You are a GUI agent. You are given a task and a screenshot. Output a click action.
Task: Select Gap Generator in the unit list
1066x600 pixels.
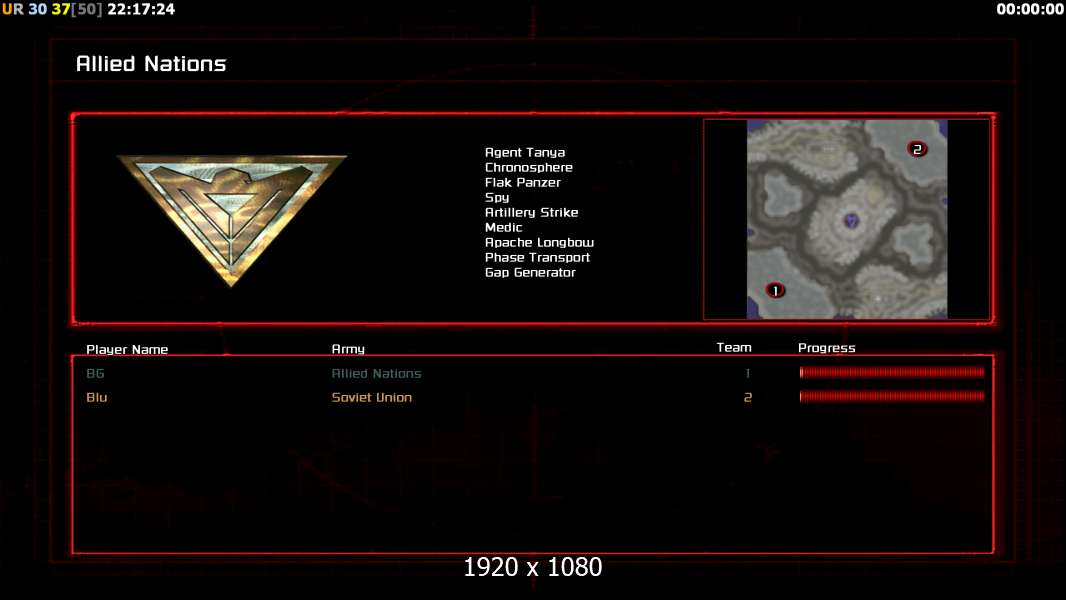(530, 272)
